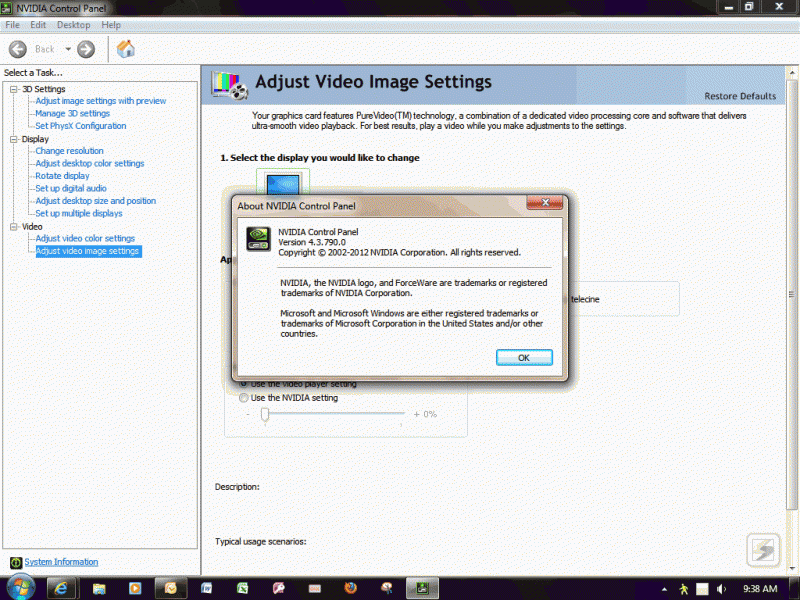Viewport: 800px width, 600px height.
Task: Go to the Home page icon
Action: click(126, 49)
